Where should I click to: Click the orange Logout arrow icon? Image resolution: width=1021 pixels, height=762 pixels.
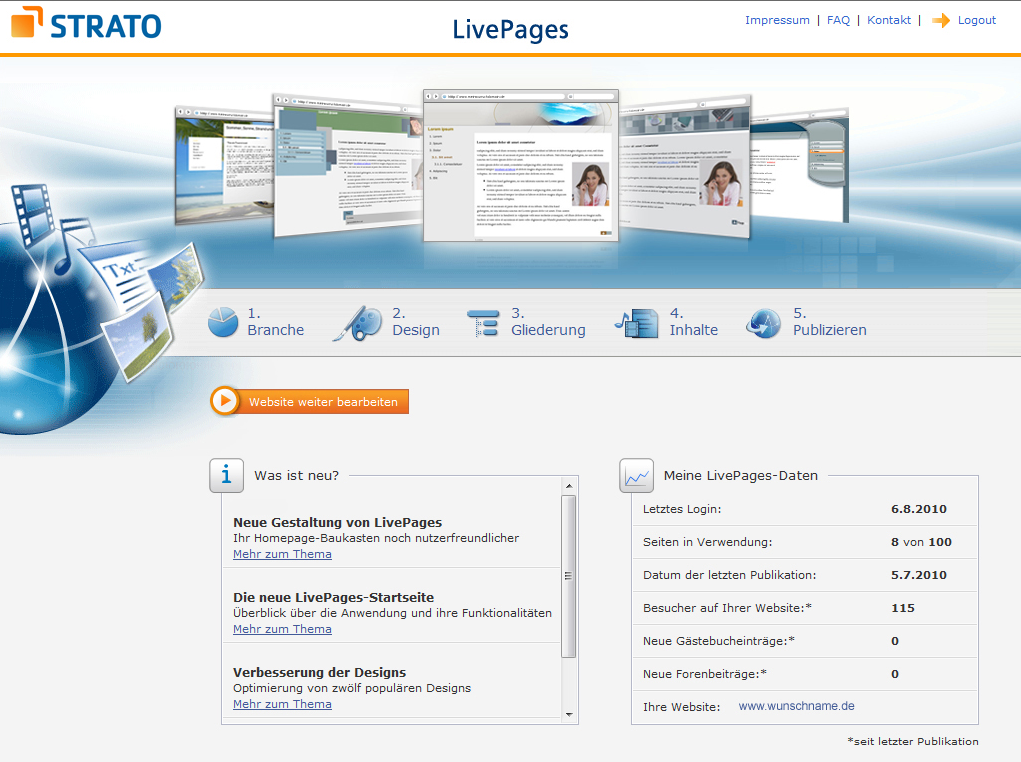(x=940, y=21)
